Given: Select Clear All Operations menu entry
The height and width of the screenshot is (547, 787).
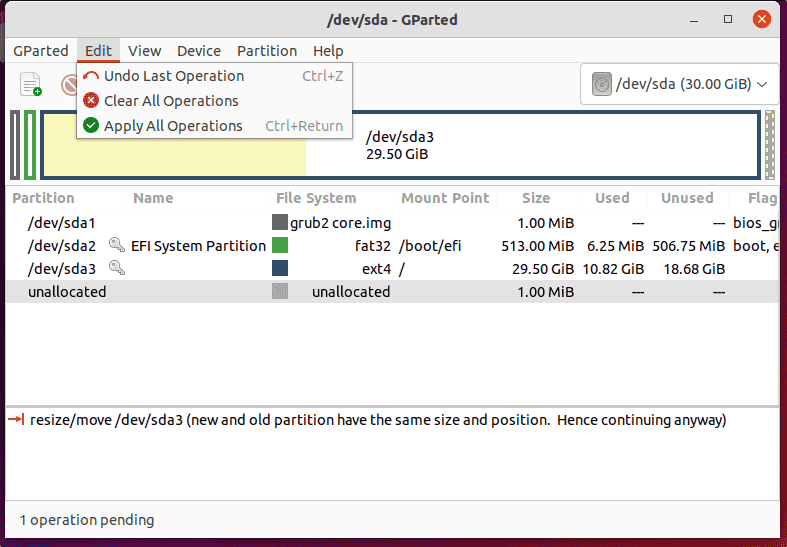Looking at the screenshot, I should tap(170, 101).
